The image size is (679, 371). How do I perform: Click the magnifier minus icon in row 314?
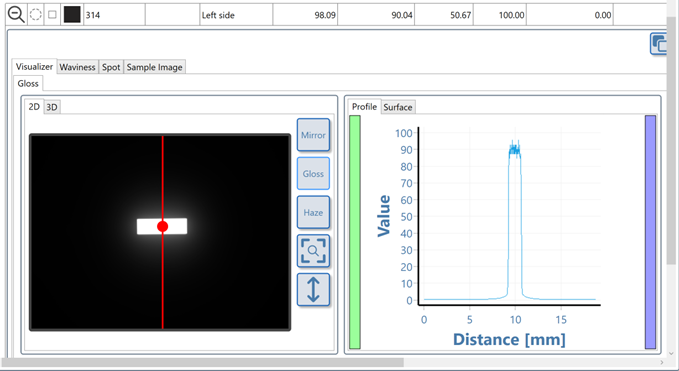click(x=16, y=15)
